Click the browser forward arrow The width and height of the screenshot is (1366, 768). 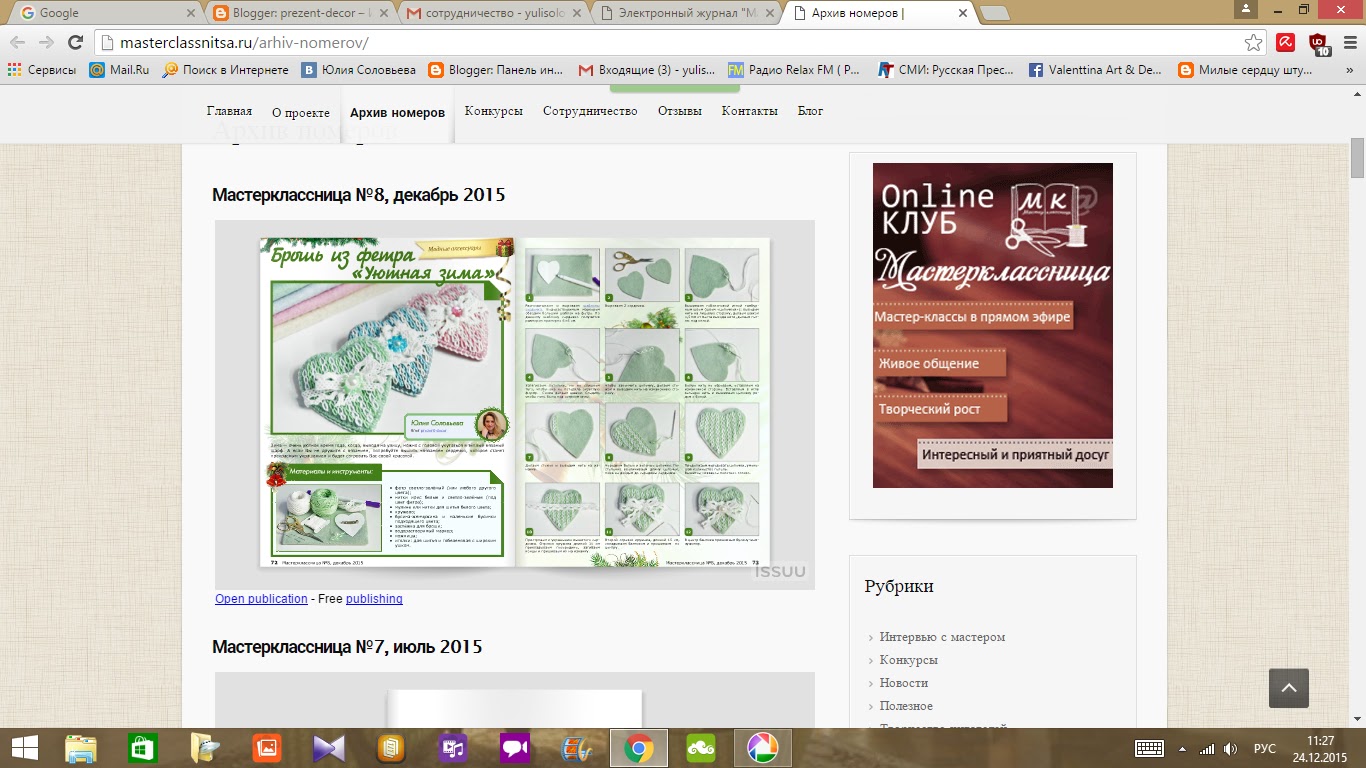click(x=46, y=42)
